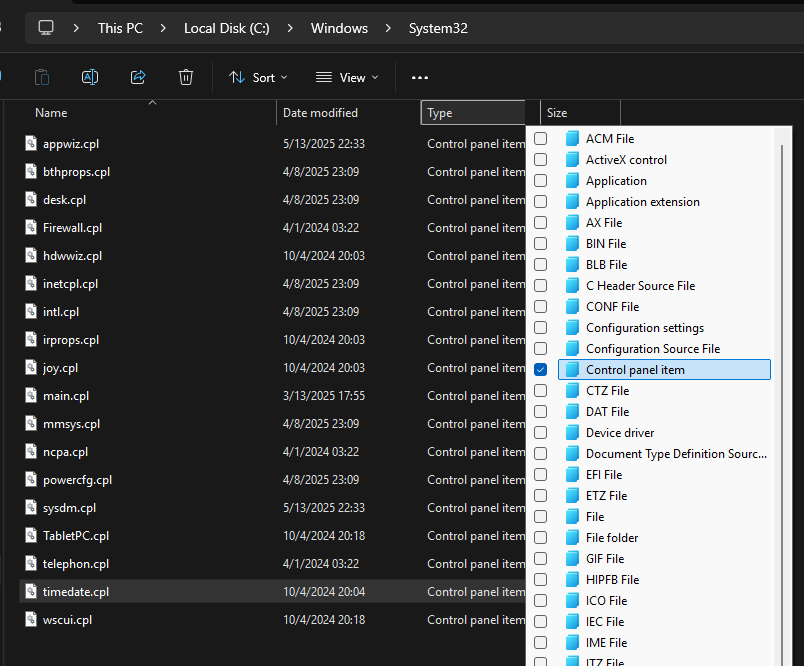
Task: Open the Sort menu
Action: tap(257, 77)
